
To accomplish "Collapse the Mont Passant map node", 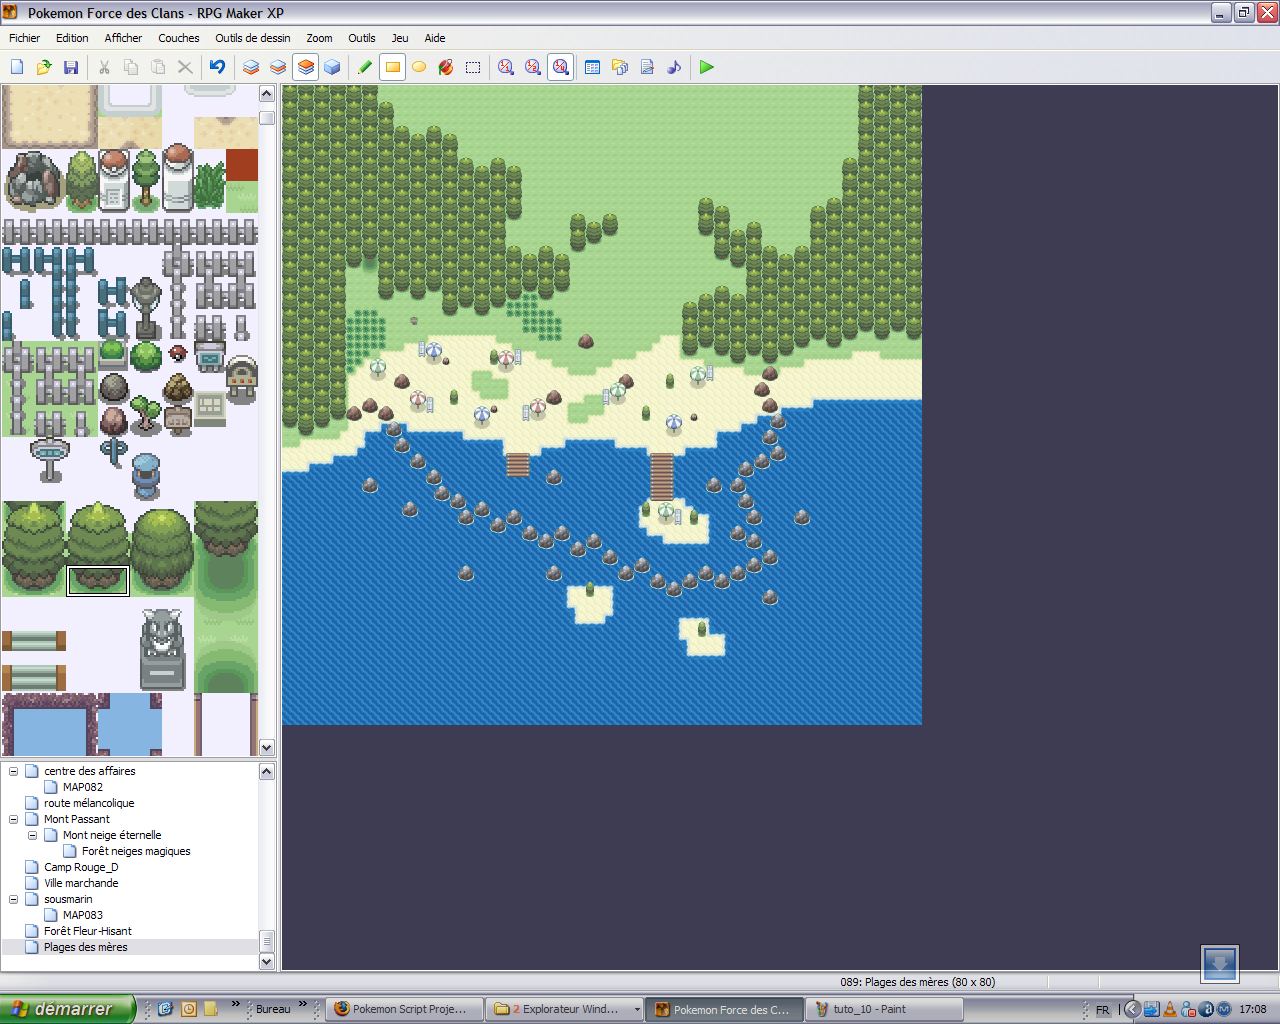I will 13,819.
